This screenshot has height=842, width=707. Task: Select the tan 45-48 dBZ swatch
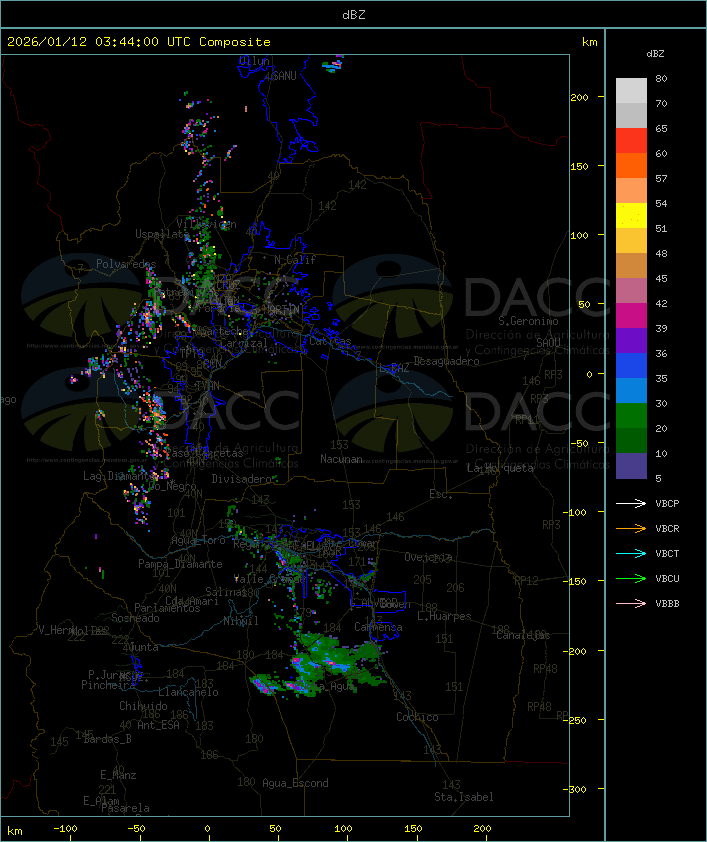tap(631, 266)
